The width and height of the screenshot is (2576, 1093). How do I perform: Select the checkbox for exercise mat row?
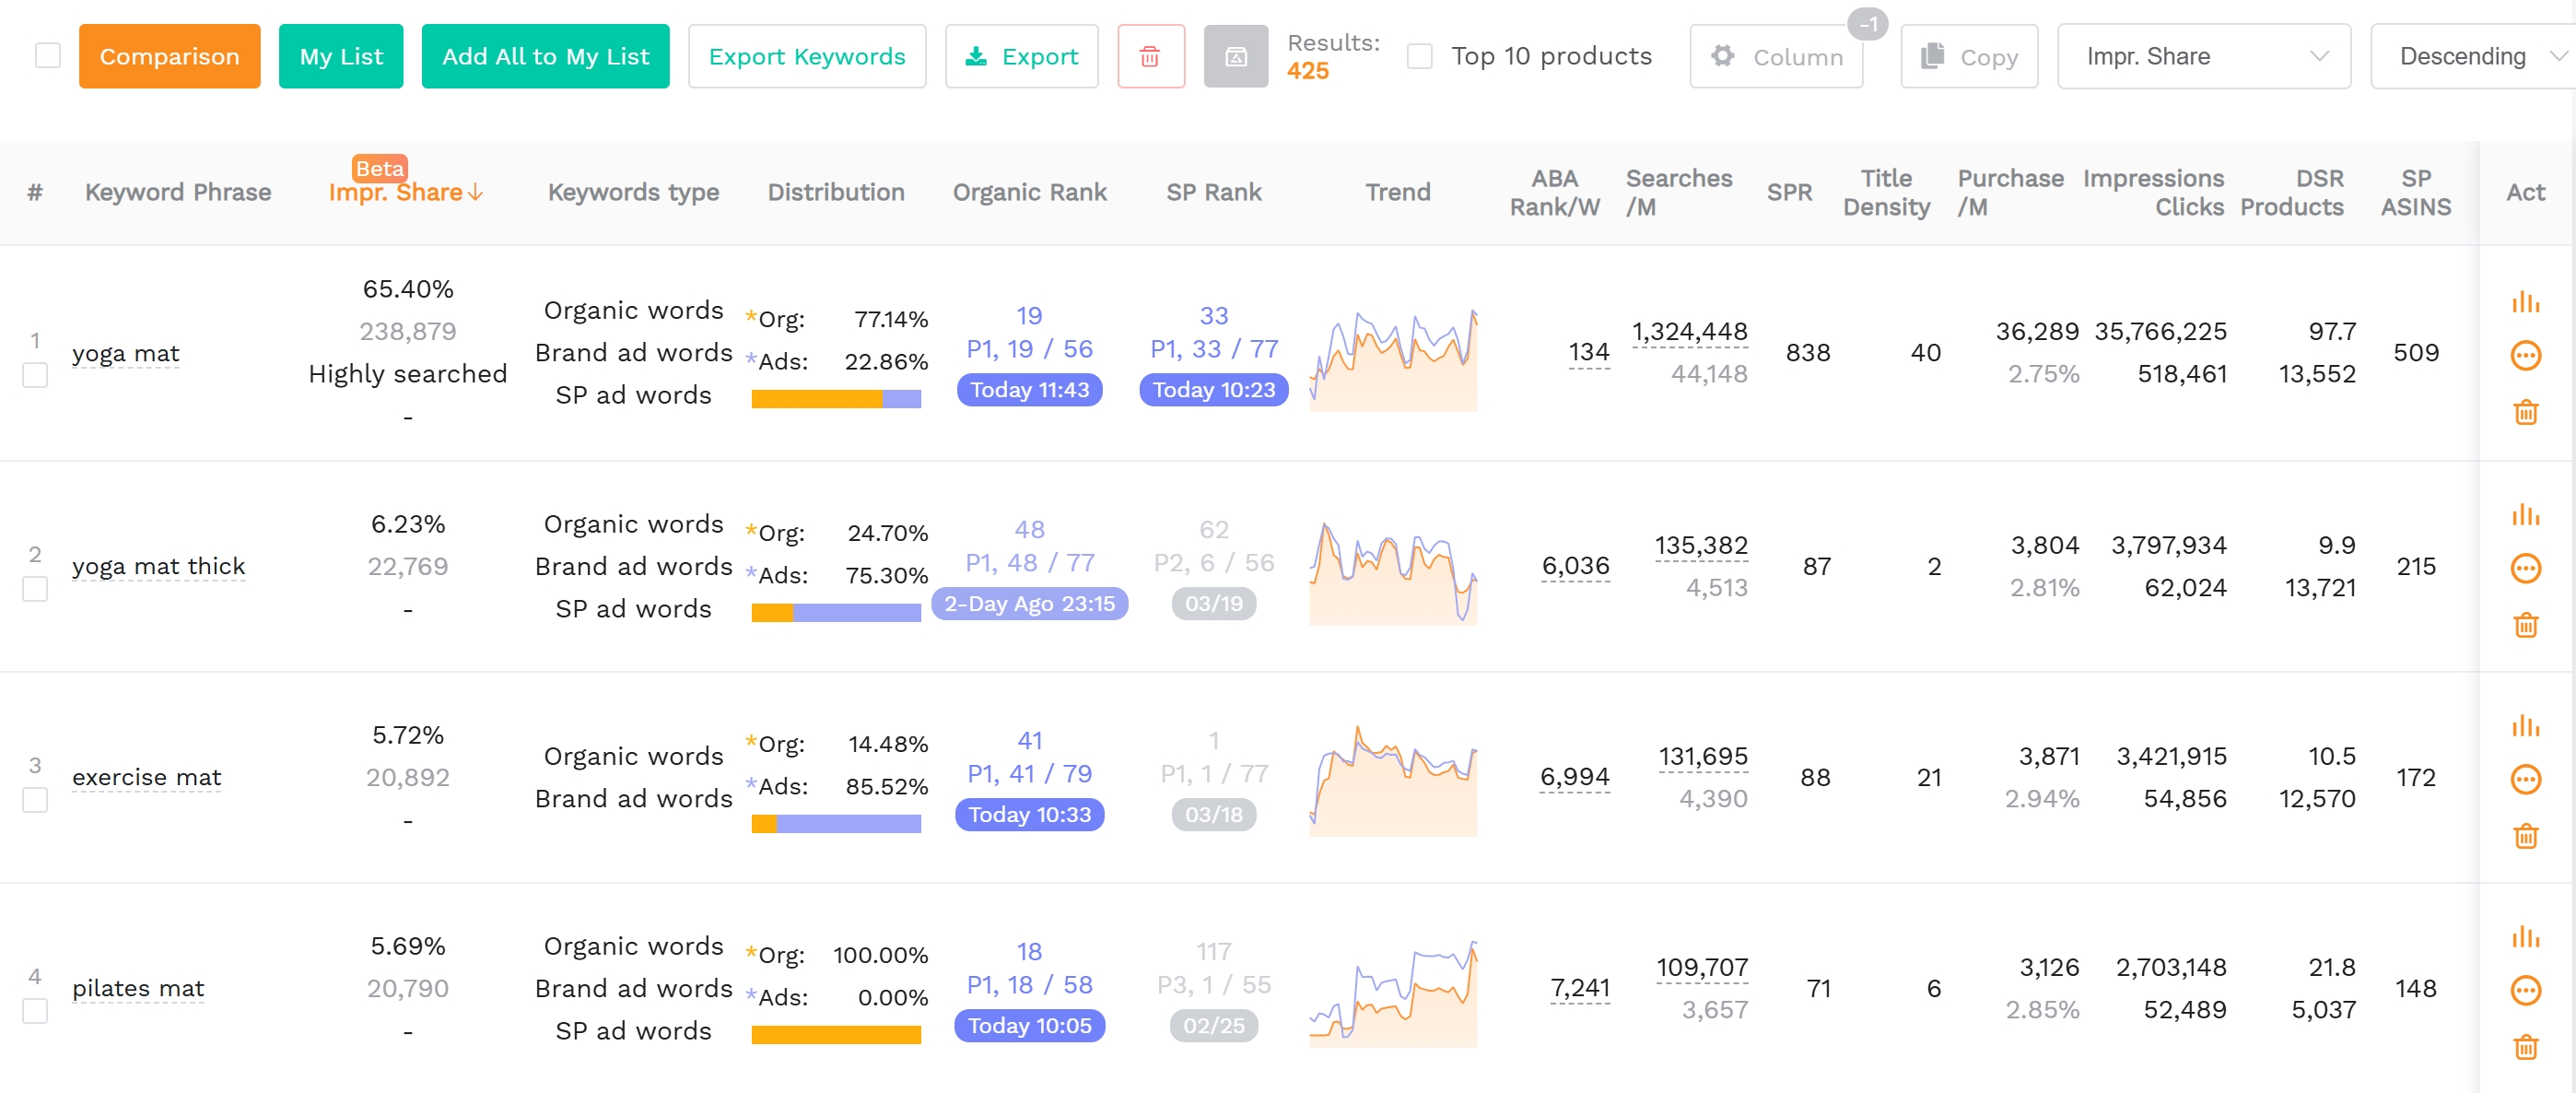click(x=36, y=800)
